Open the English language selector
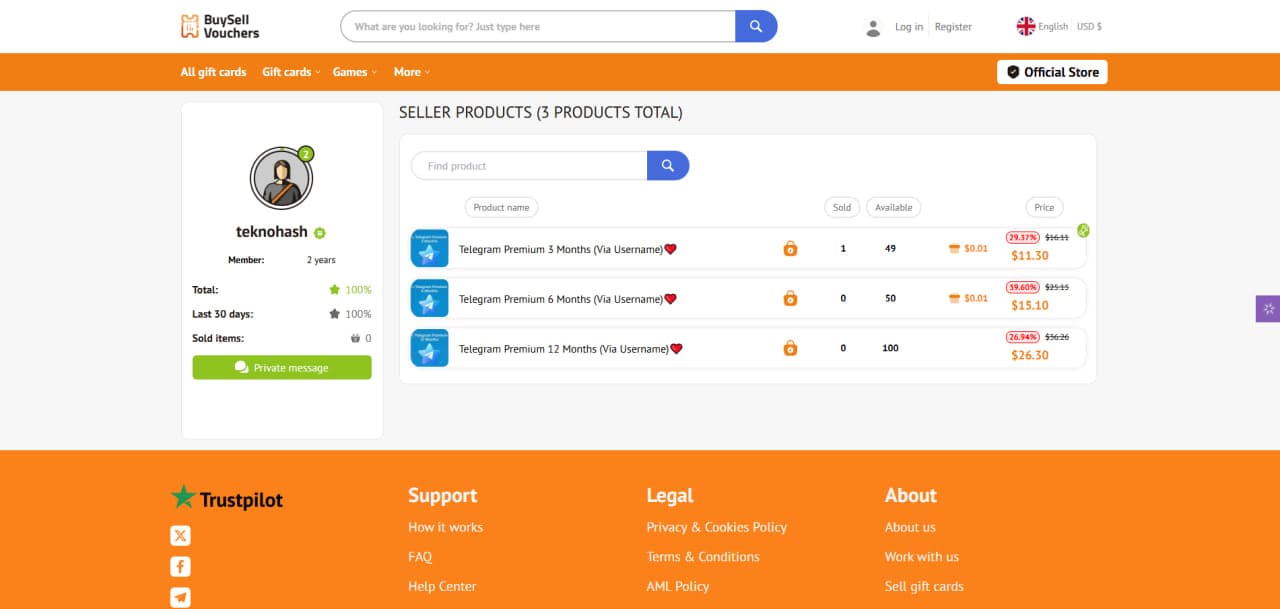 tap(1042, 27)
